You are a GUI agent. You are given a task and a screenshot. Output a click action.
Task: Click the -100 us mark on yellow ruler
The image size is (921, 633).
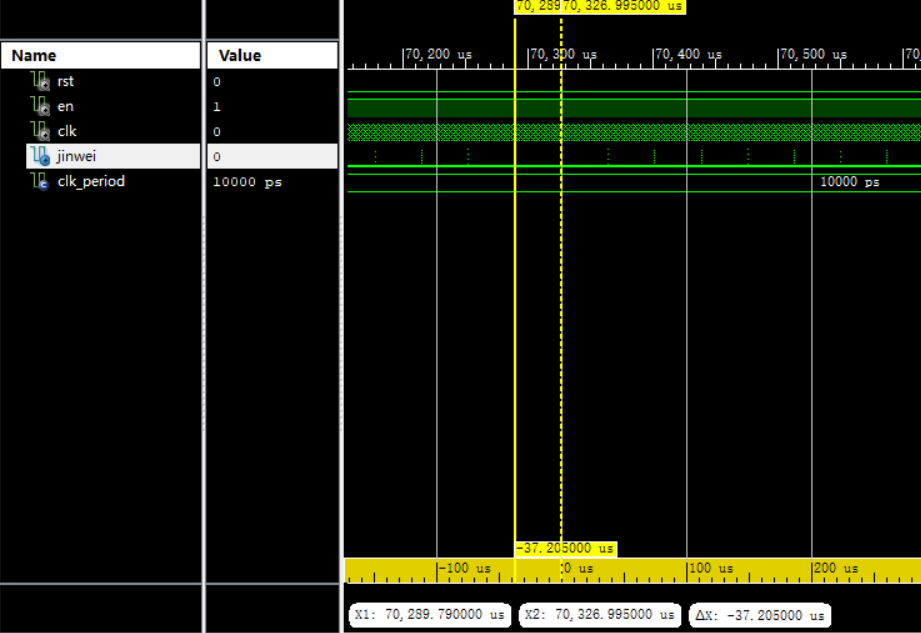464,568
